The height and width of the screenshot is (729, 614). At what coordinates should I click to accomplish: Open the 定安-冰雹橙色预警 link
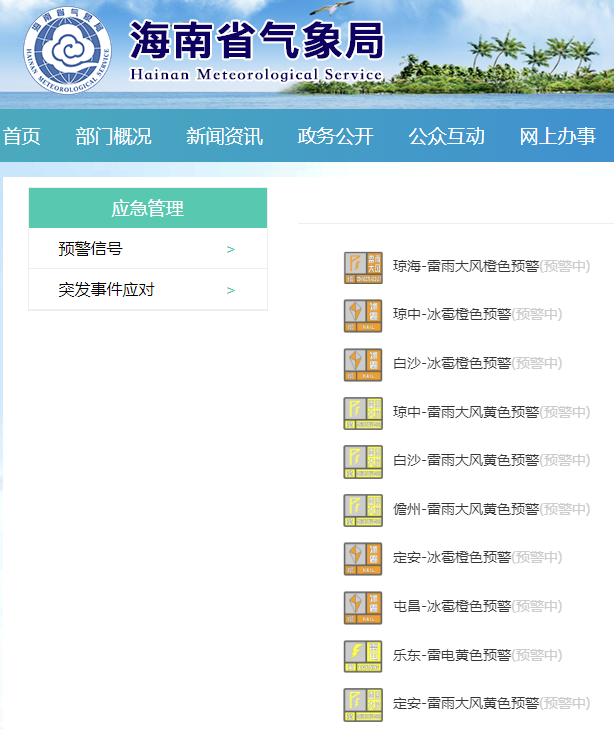[452, 557]
